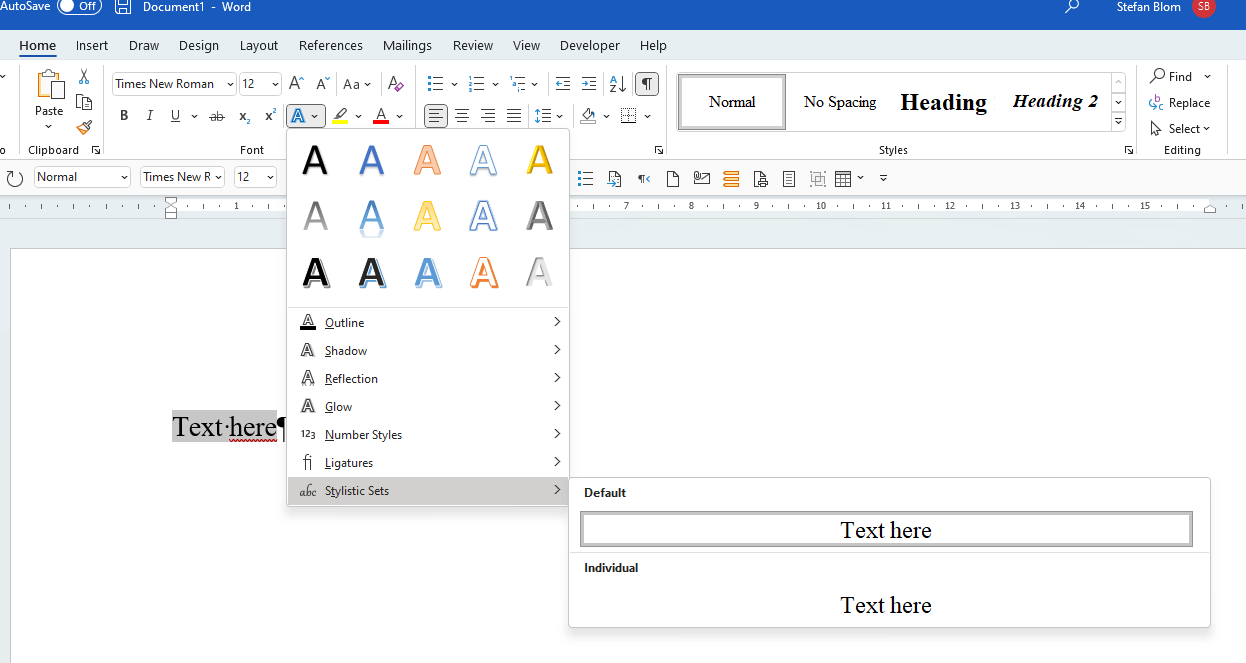Activate the Format Painter brush
The image size is (1246, 663).
coord(84,127)
